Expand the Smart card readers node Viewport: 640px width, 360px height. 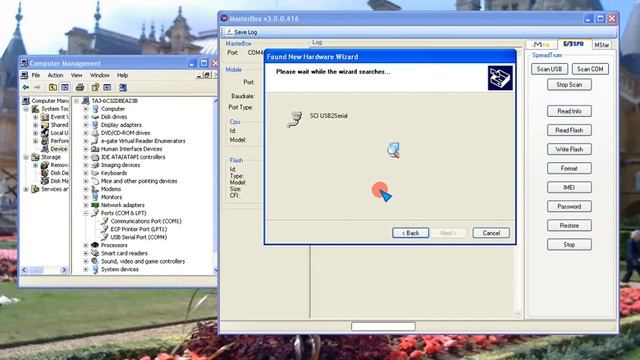[86, 253]
